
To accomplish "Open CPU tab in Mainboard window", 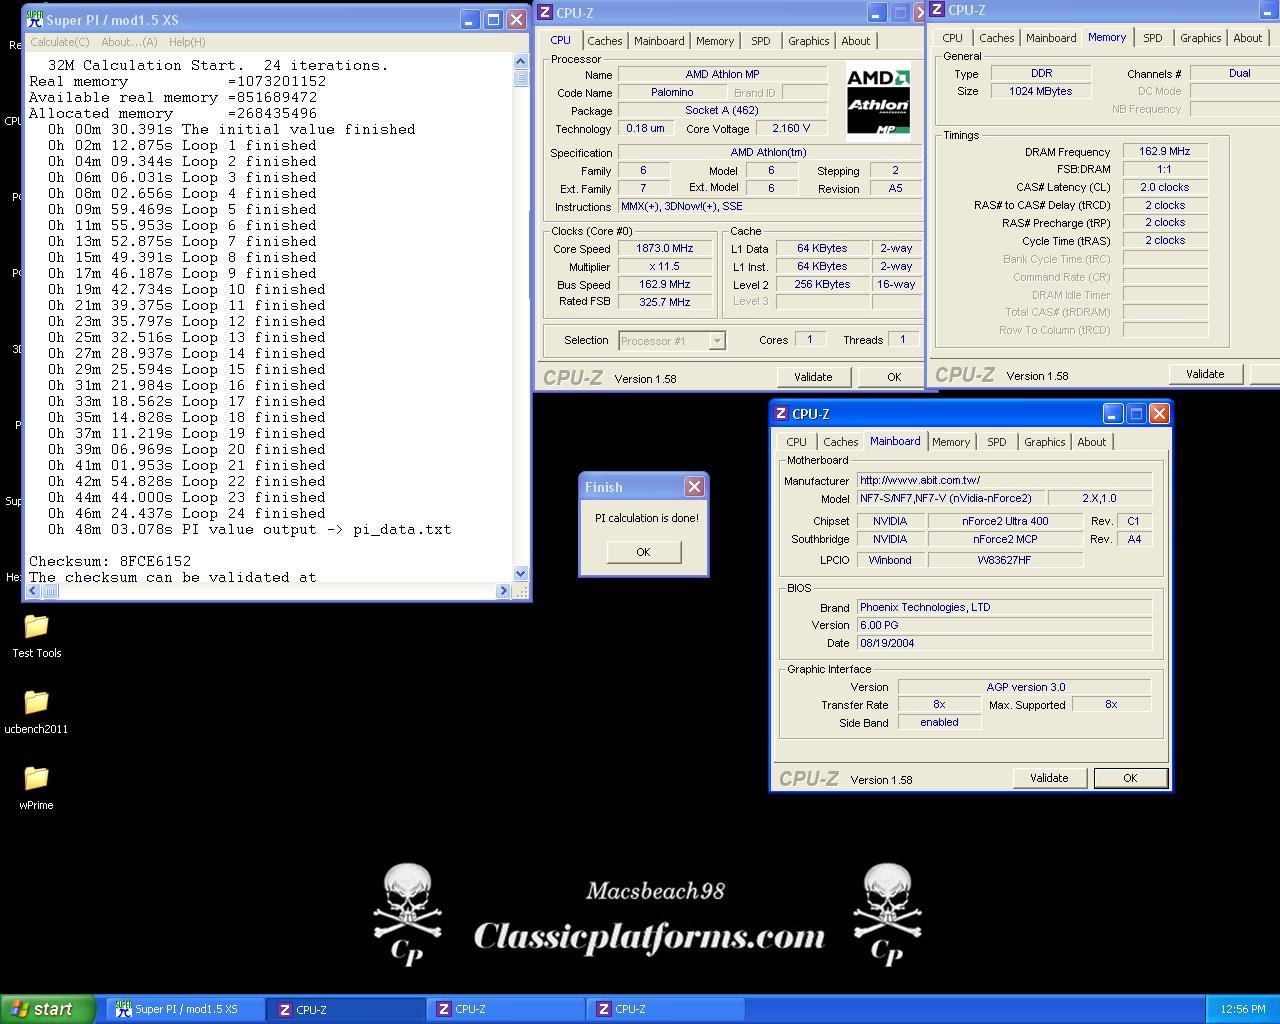I will point(796,442).
